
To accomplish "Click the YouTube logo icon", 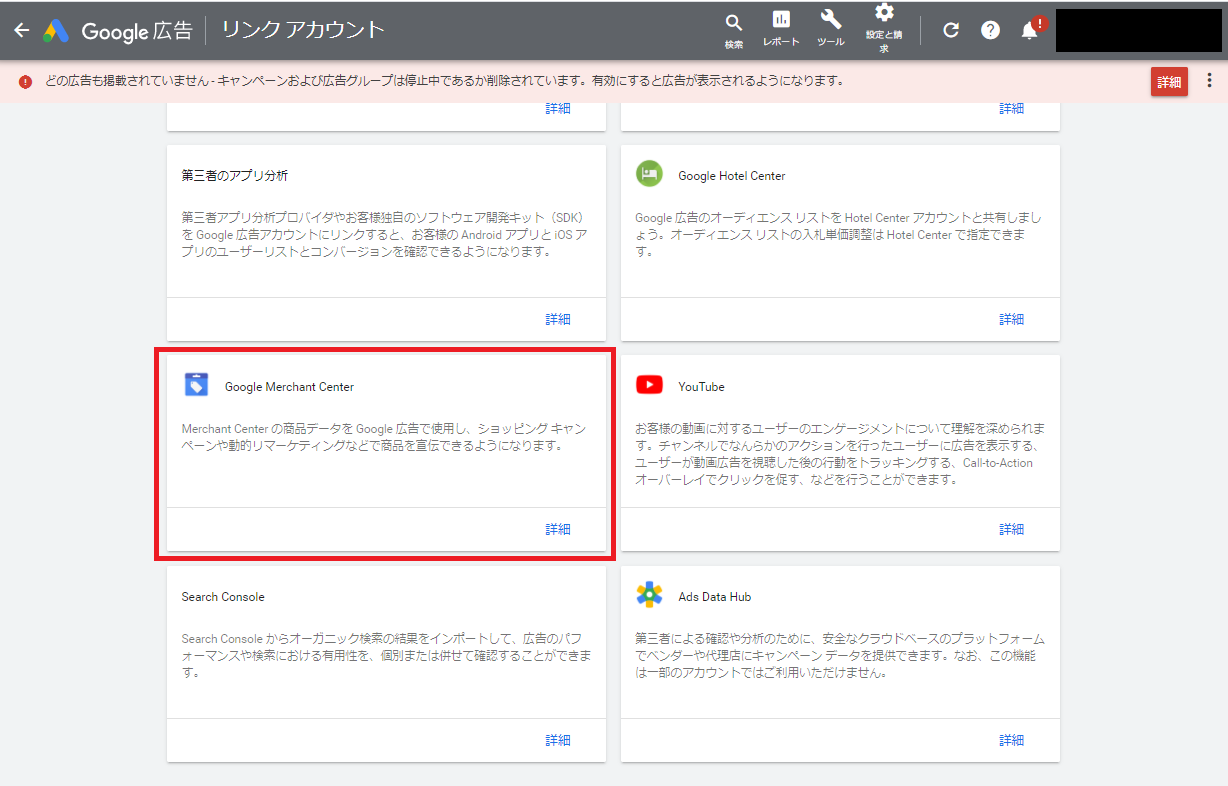I will click(649, 385).
